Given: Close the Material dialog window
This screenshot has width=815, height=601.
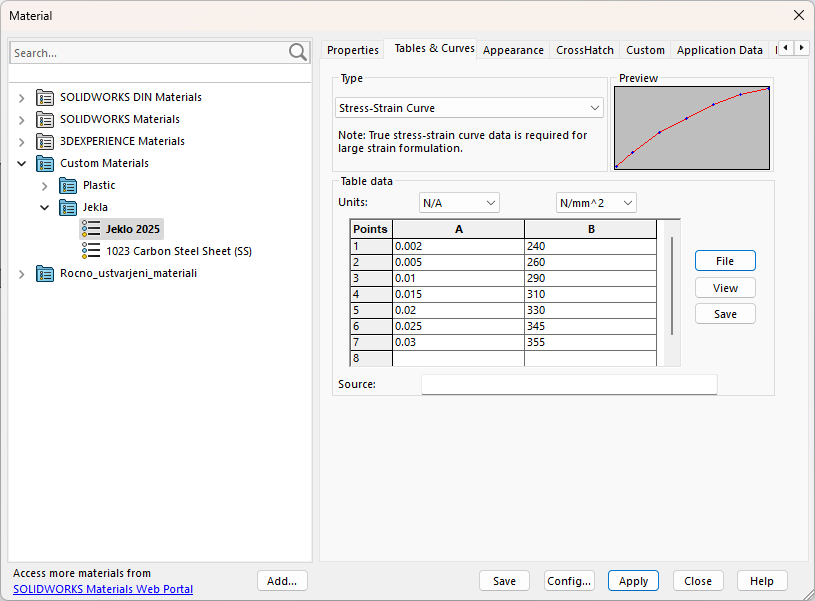Looking at the screenshot, I should click(x=799, y=15).
